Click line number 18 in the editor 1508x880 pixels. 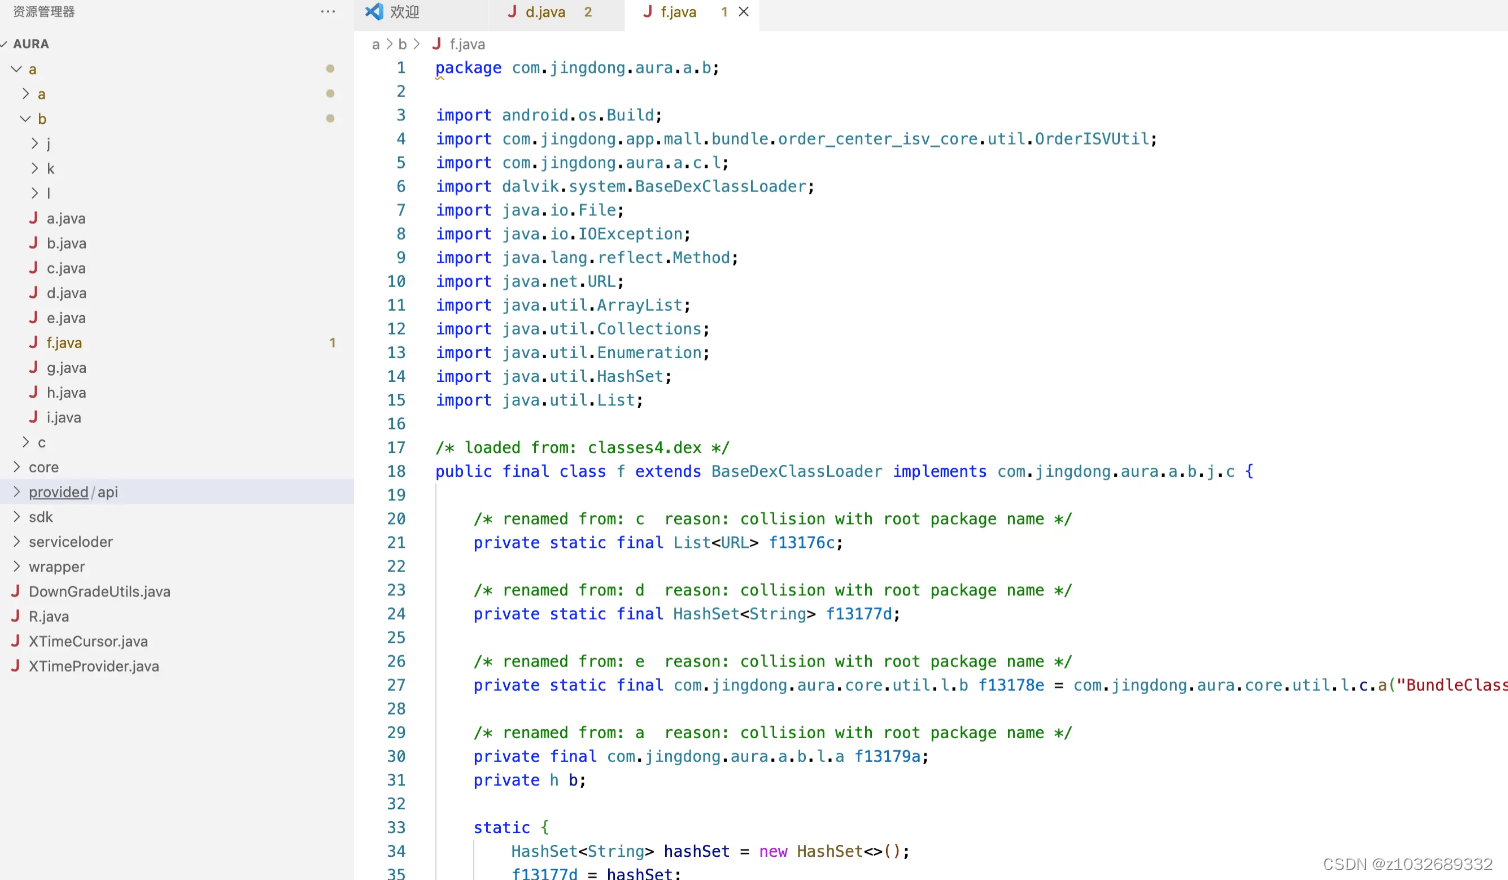pyautogui.click(x=396, y=471)
